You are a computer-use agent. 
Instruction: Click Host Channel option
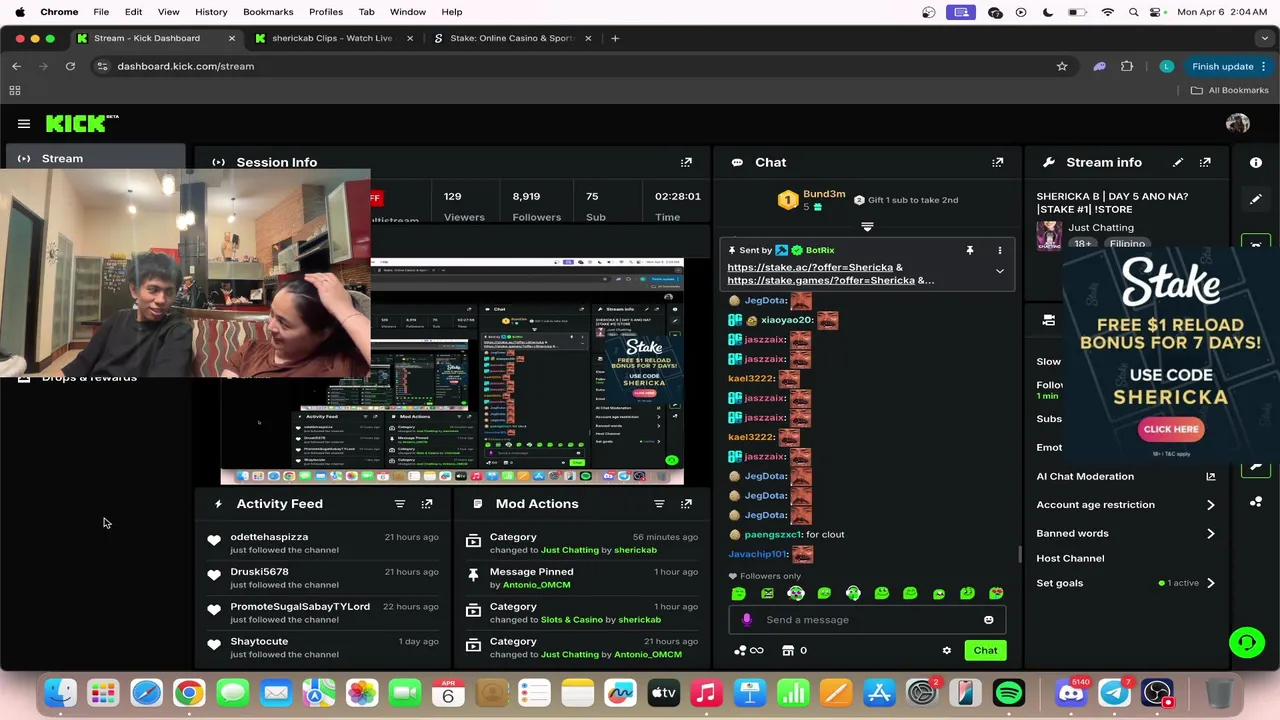point(1070,558)
